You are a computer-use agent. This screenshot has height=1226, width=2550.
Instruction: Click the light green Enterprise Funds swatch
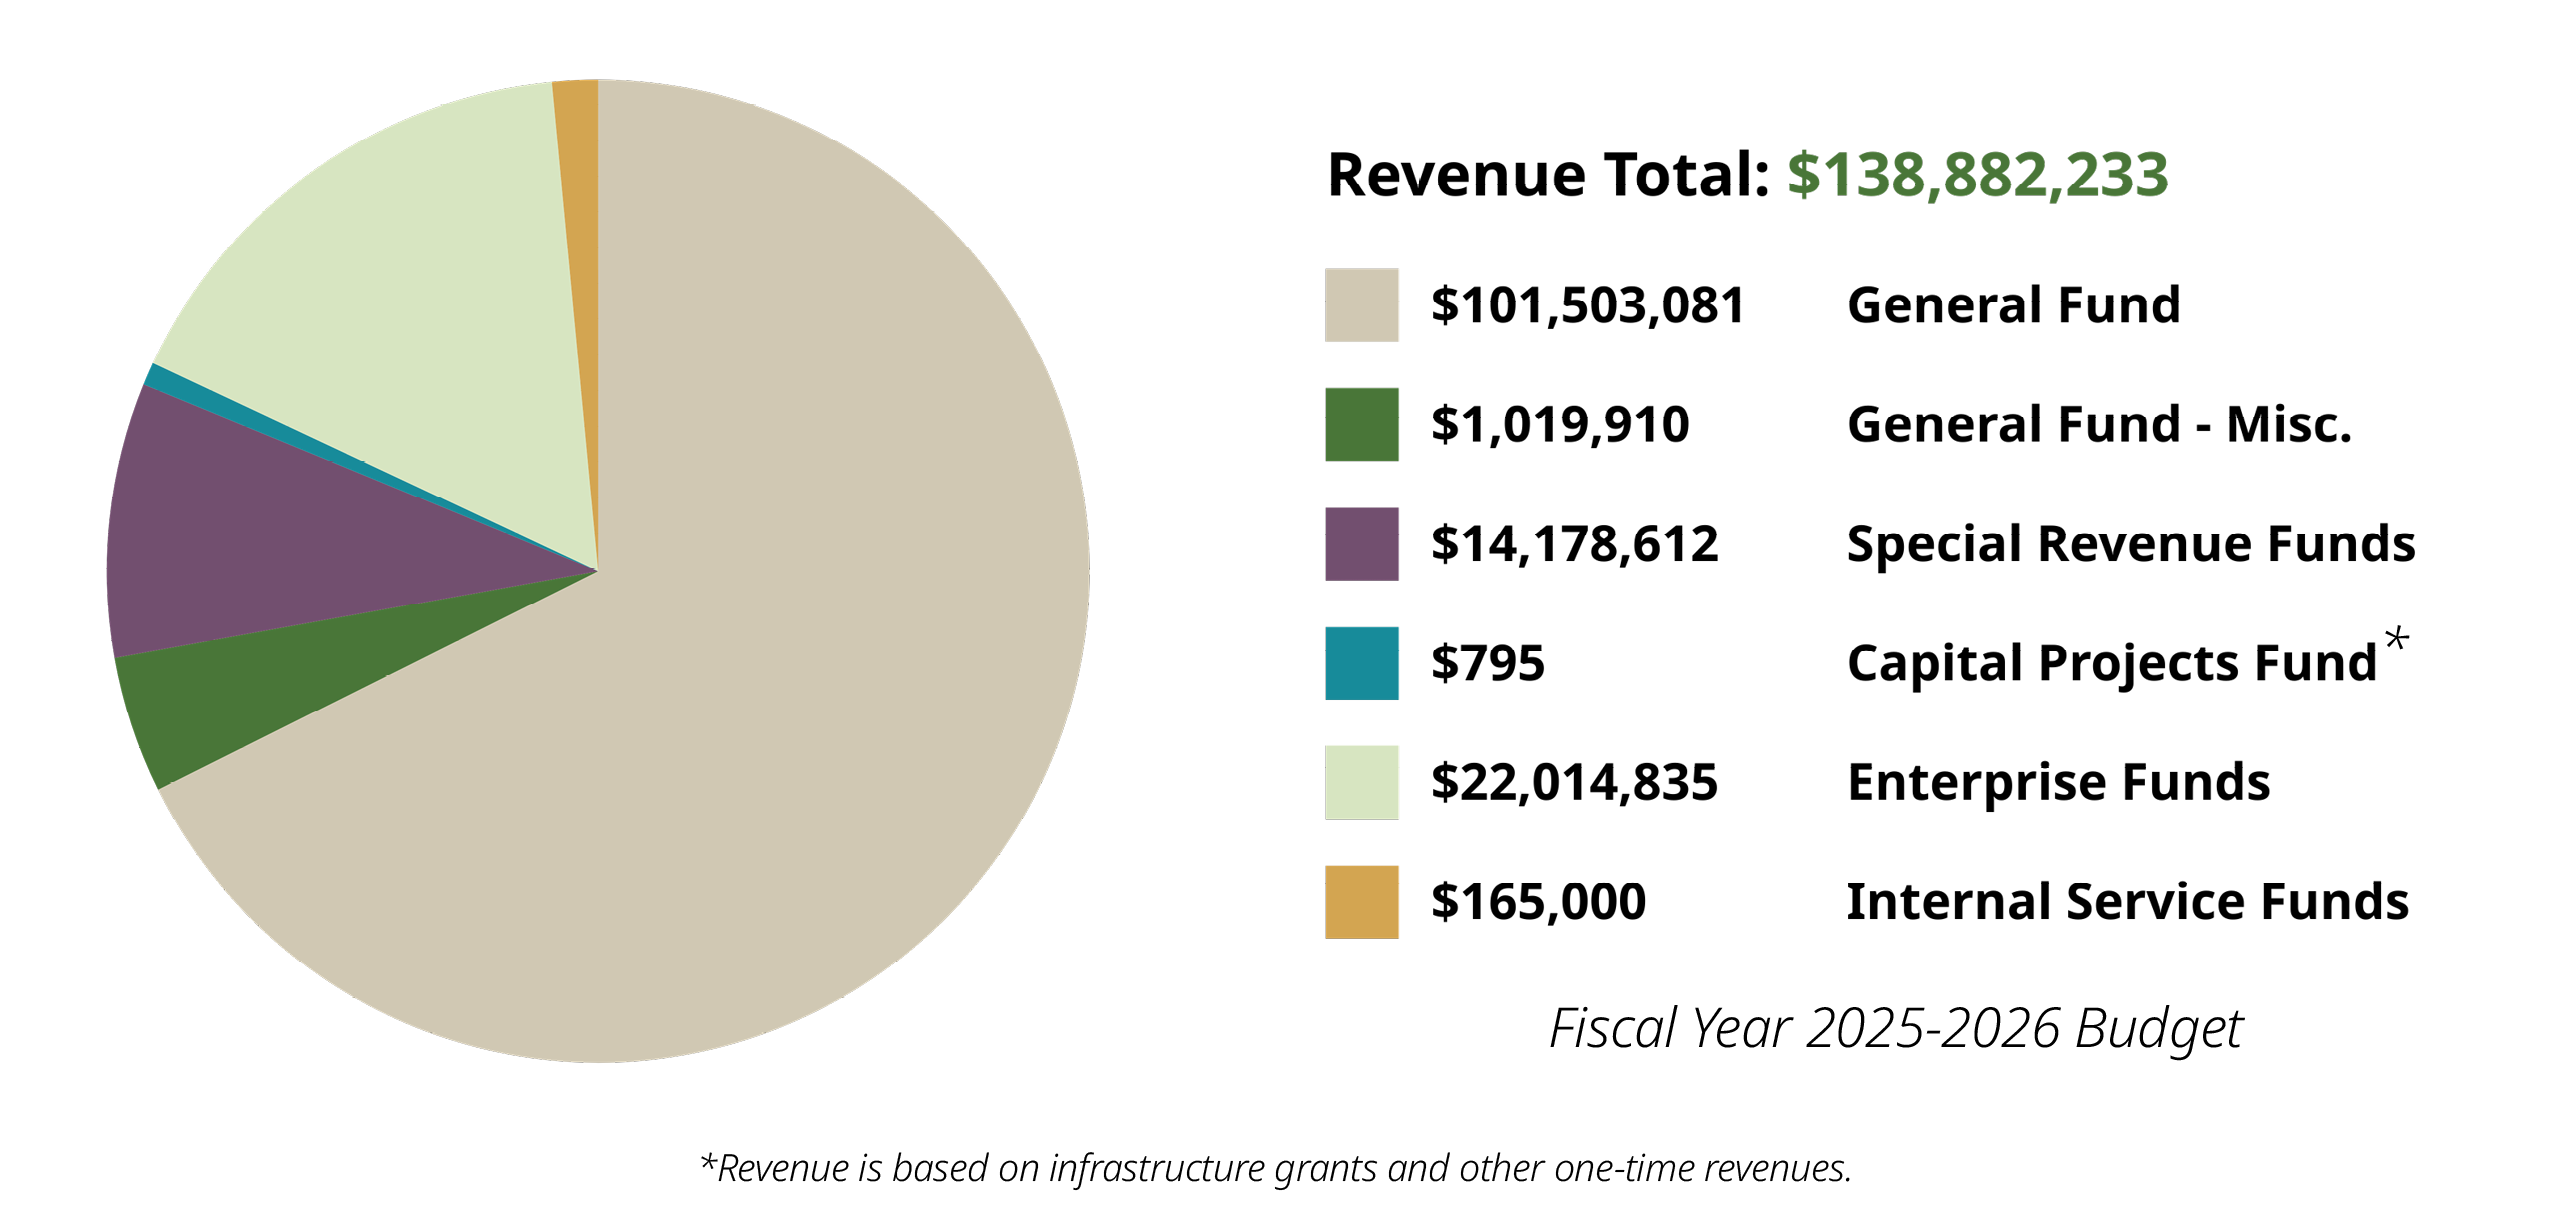(x=1360, y=785)
